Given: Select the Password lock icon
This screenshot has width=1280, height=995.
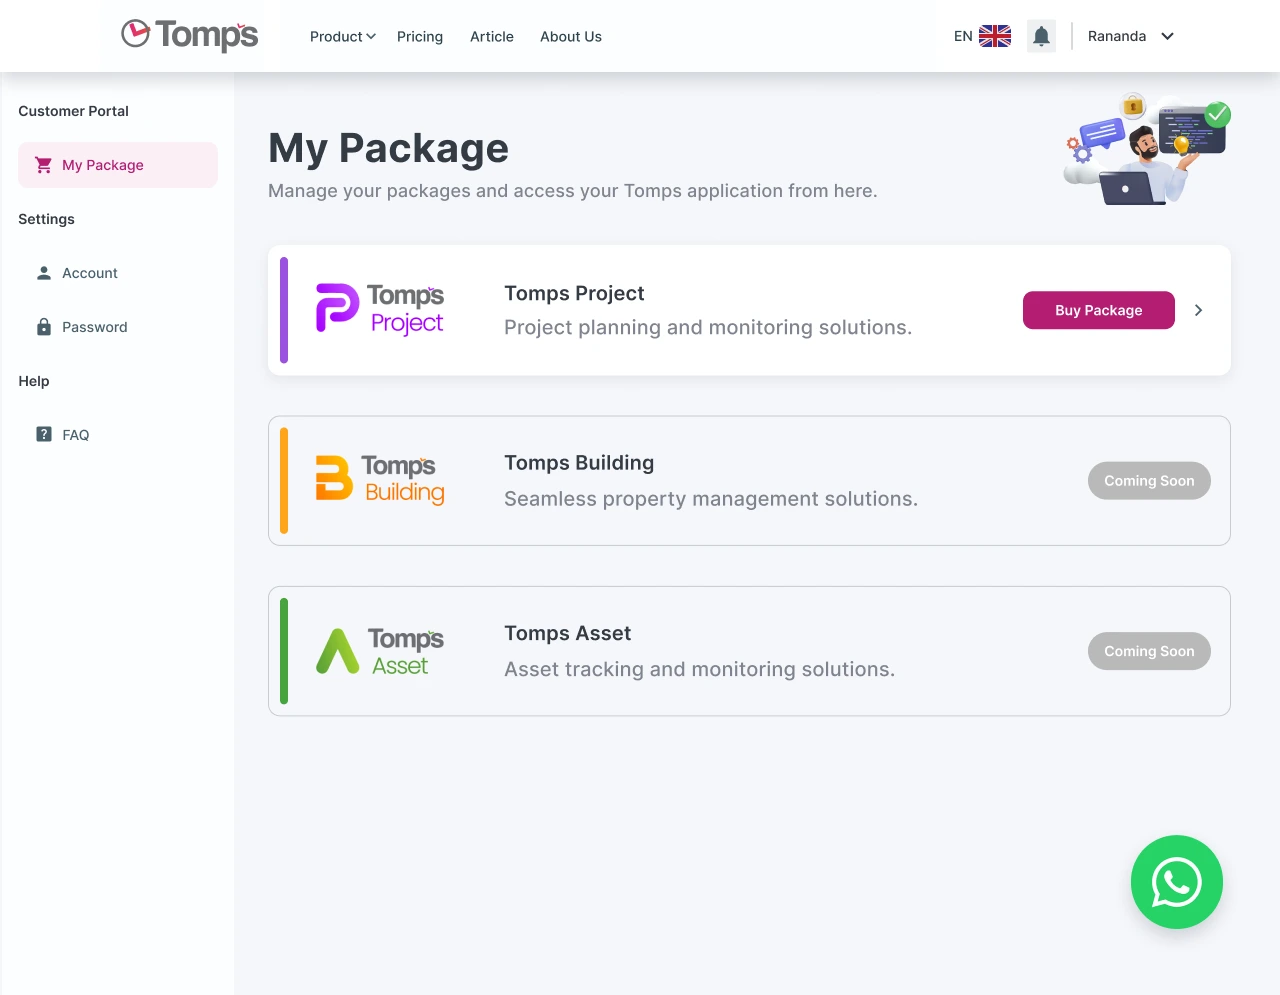Looking at the screenshot, I should 43,326.
